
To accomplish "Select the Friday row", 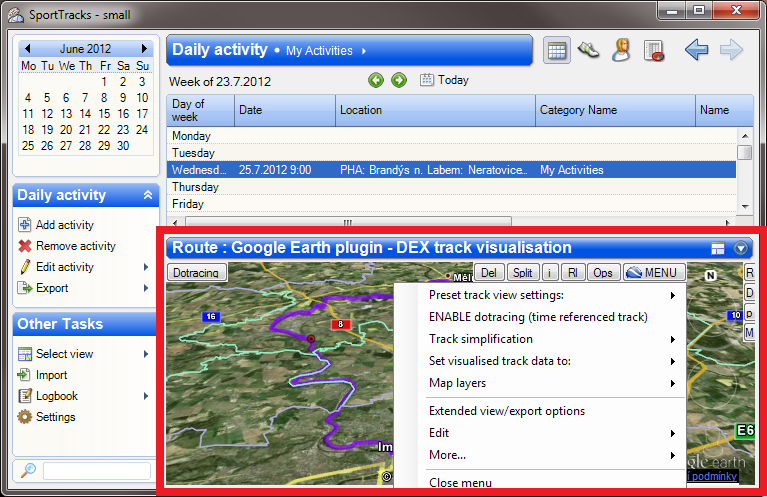I will coord(451,204).
